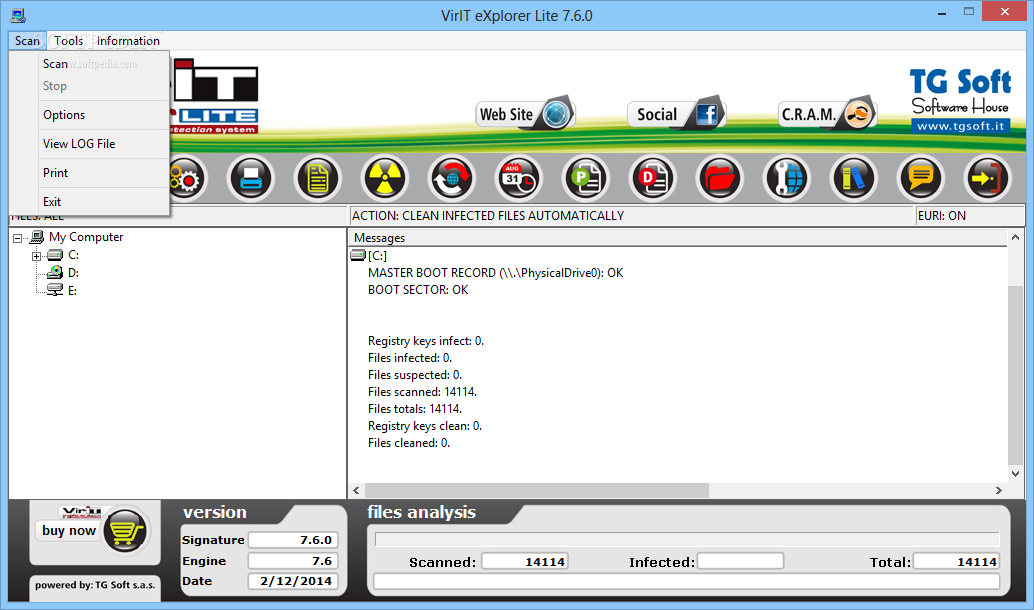Open the books manual icon
Viewport: 1034px width, 610px height.
pyautogui.click(x=853, y=178)
